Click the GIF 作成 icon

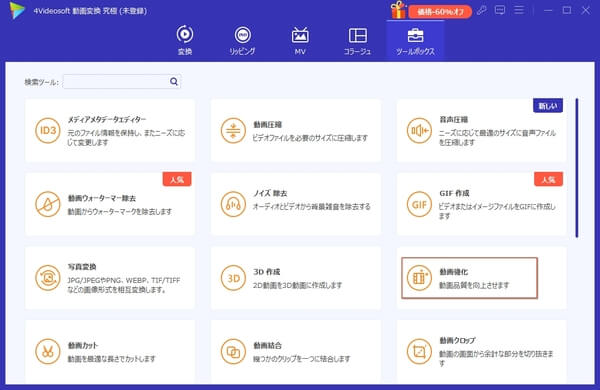[419, 204]
